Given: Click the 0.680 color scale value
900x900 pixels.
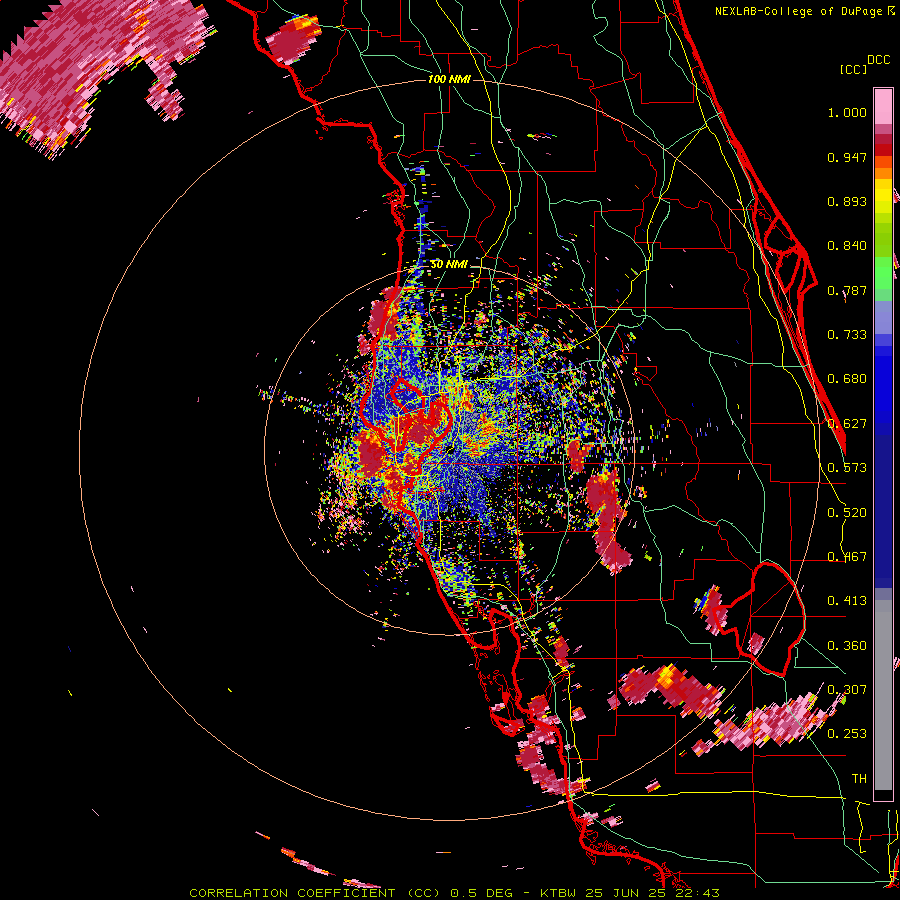Looking at the screenshot, I should [x=847, y=379].
